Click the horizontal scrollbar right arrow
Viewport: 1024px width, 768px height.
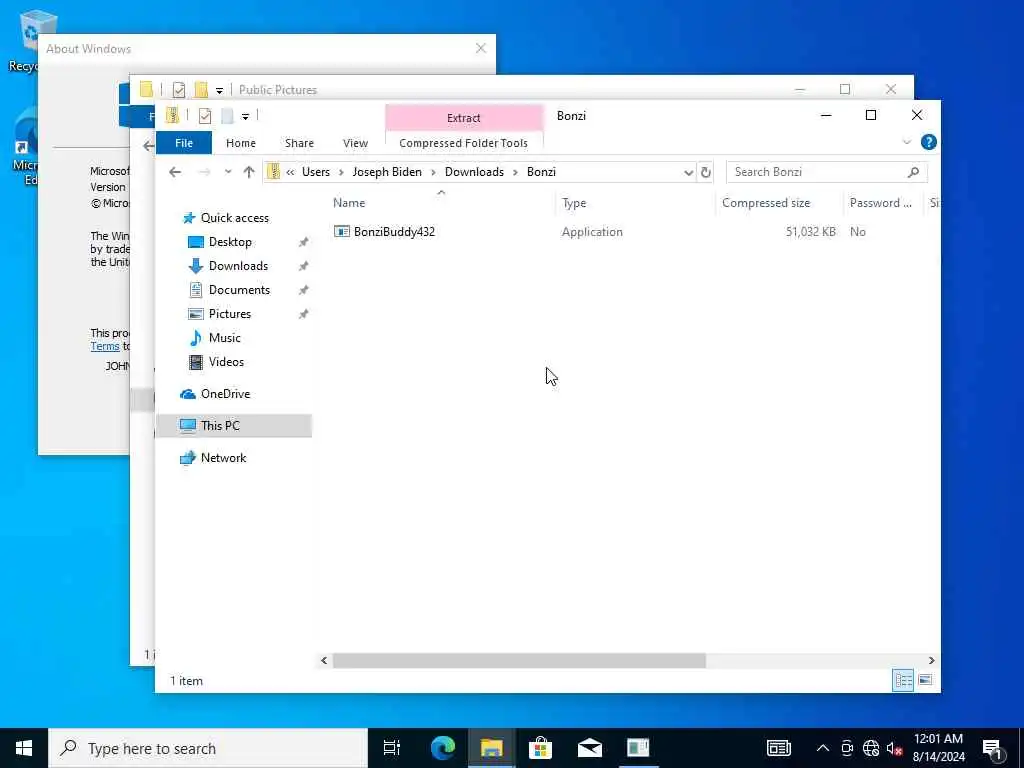click(931, 661)
